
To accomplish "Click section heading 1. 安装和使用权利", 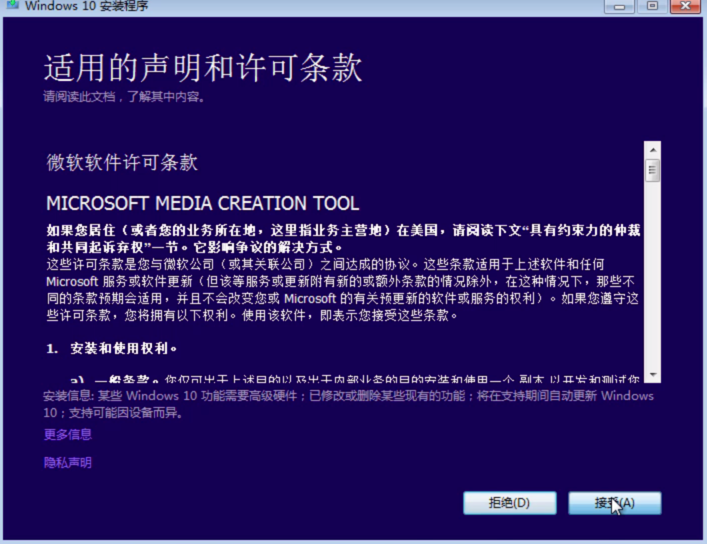I will 112,348.
